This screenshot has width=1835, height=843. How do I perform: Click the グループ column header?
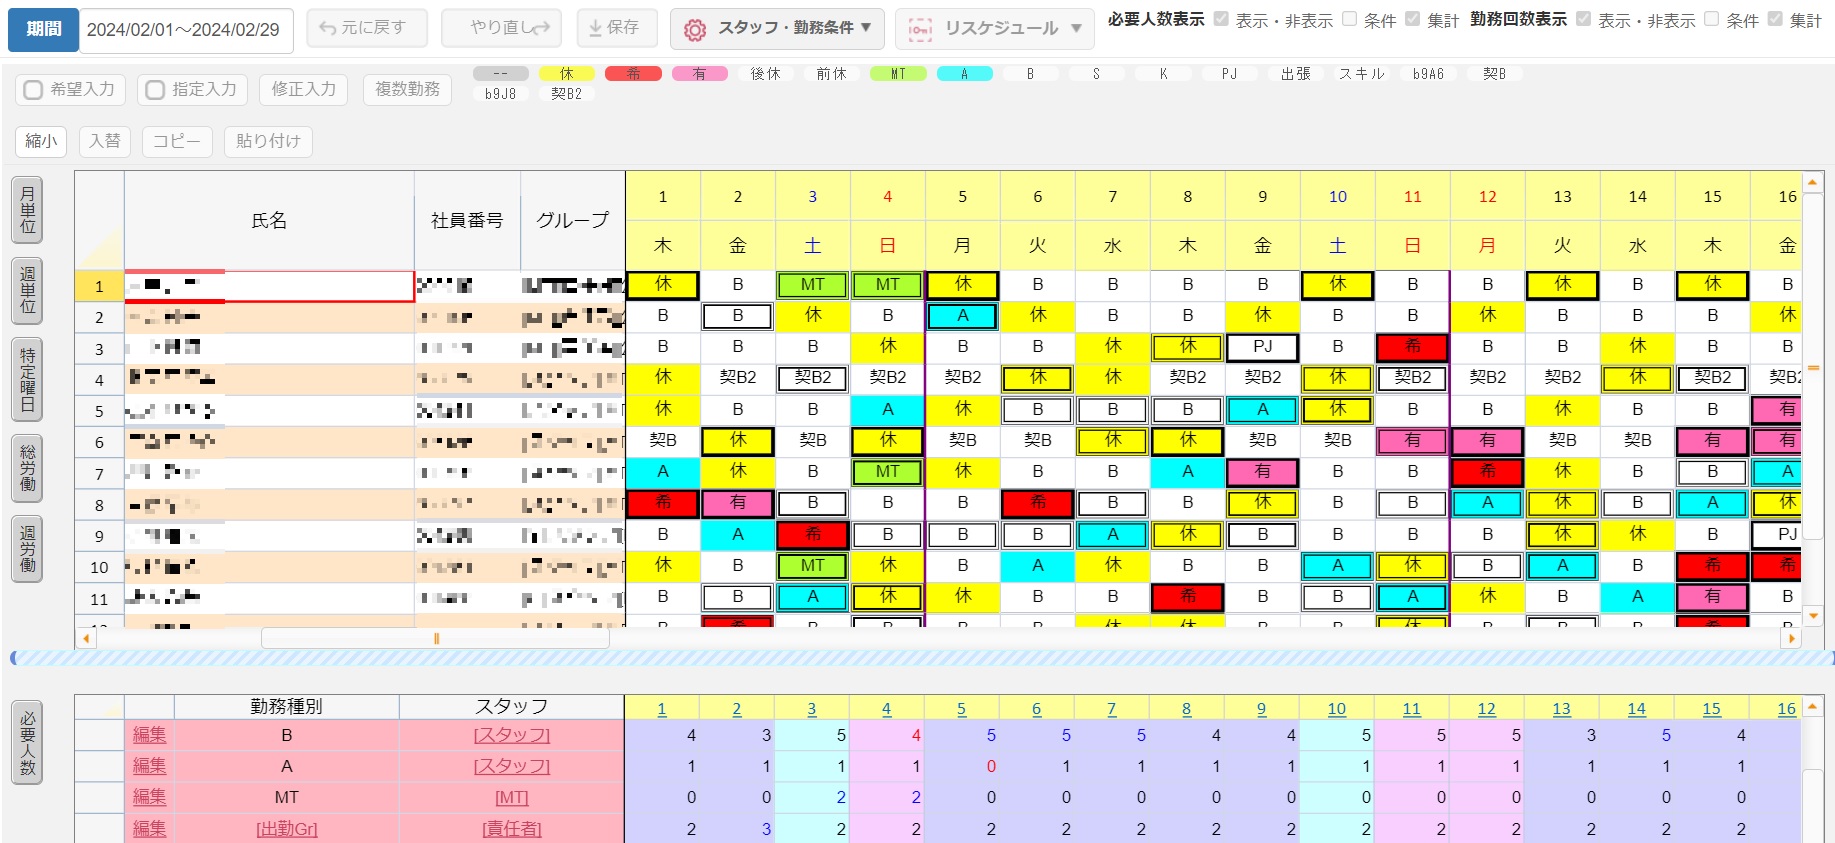pos(573,220)
